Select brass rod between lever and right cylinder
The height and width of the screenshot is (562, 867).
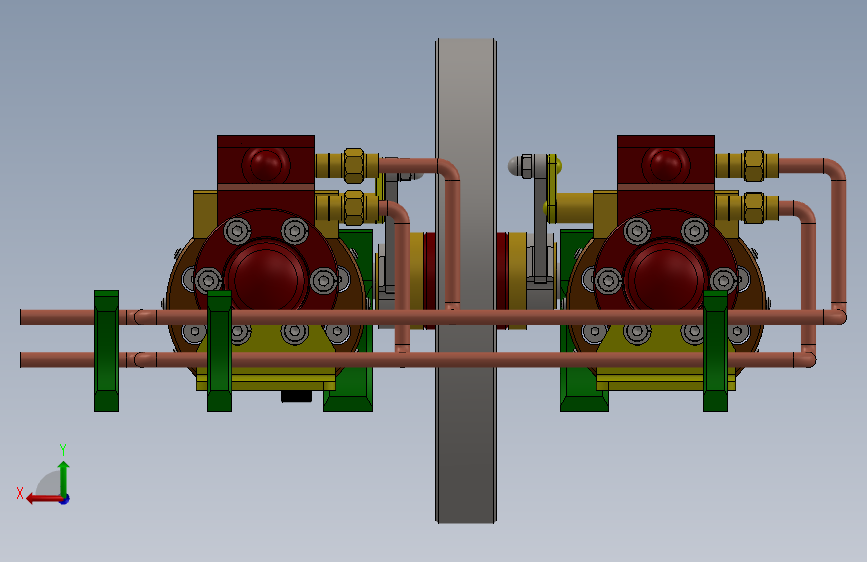[x=573, y=208]
